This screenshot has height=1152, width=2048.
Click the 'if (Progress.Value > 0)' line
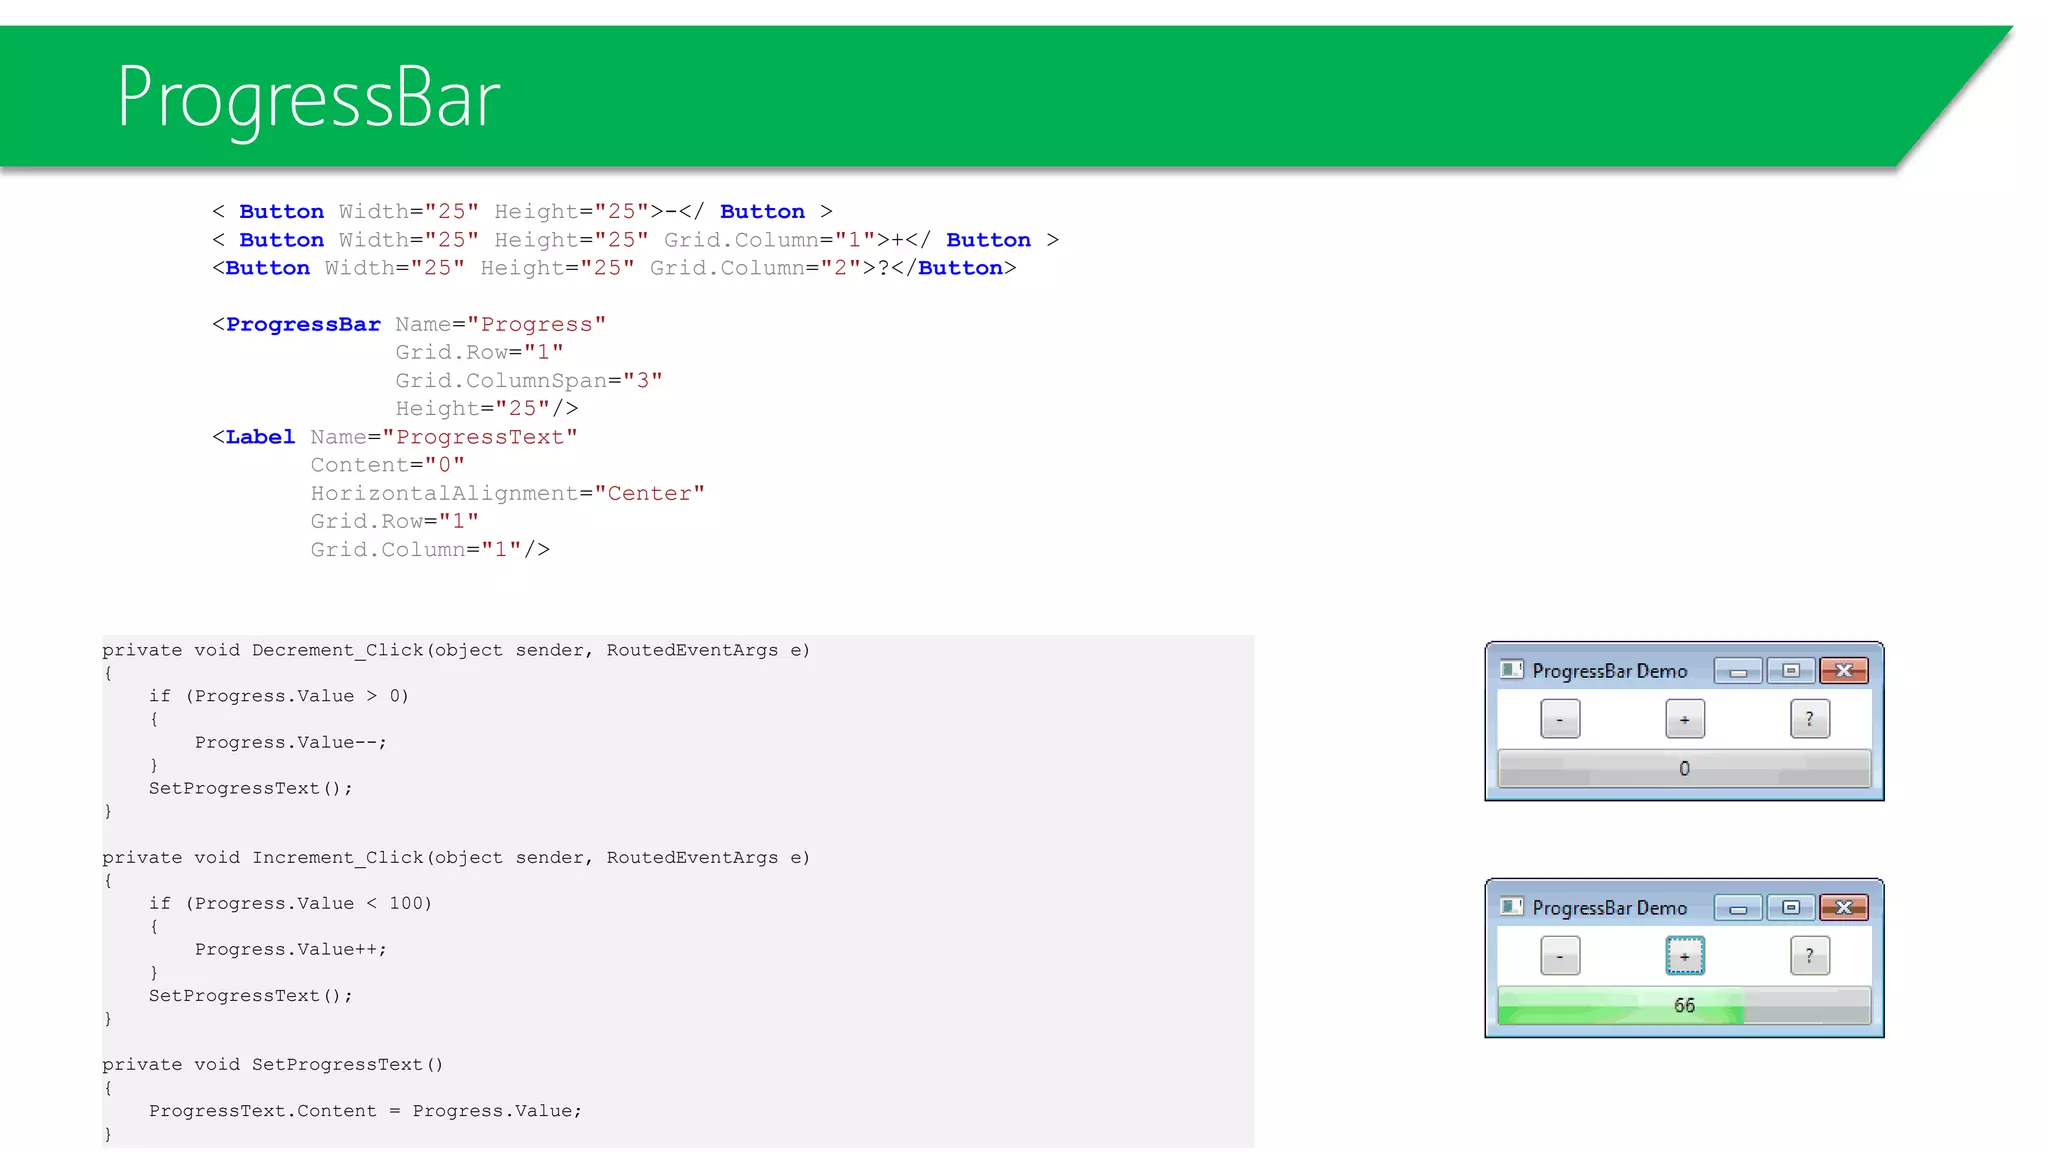click(x=279, y=696)
